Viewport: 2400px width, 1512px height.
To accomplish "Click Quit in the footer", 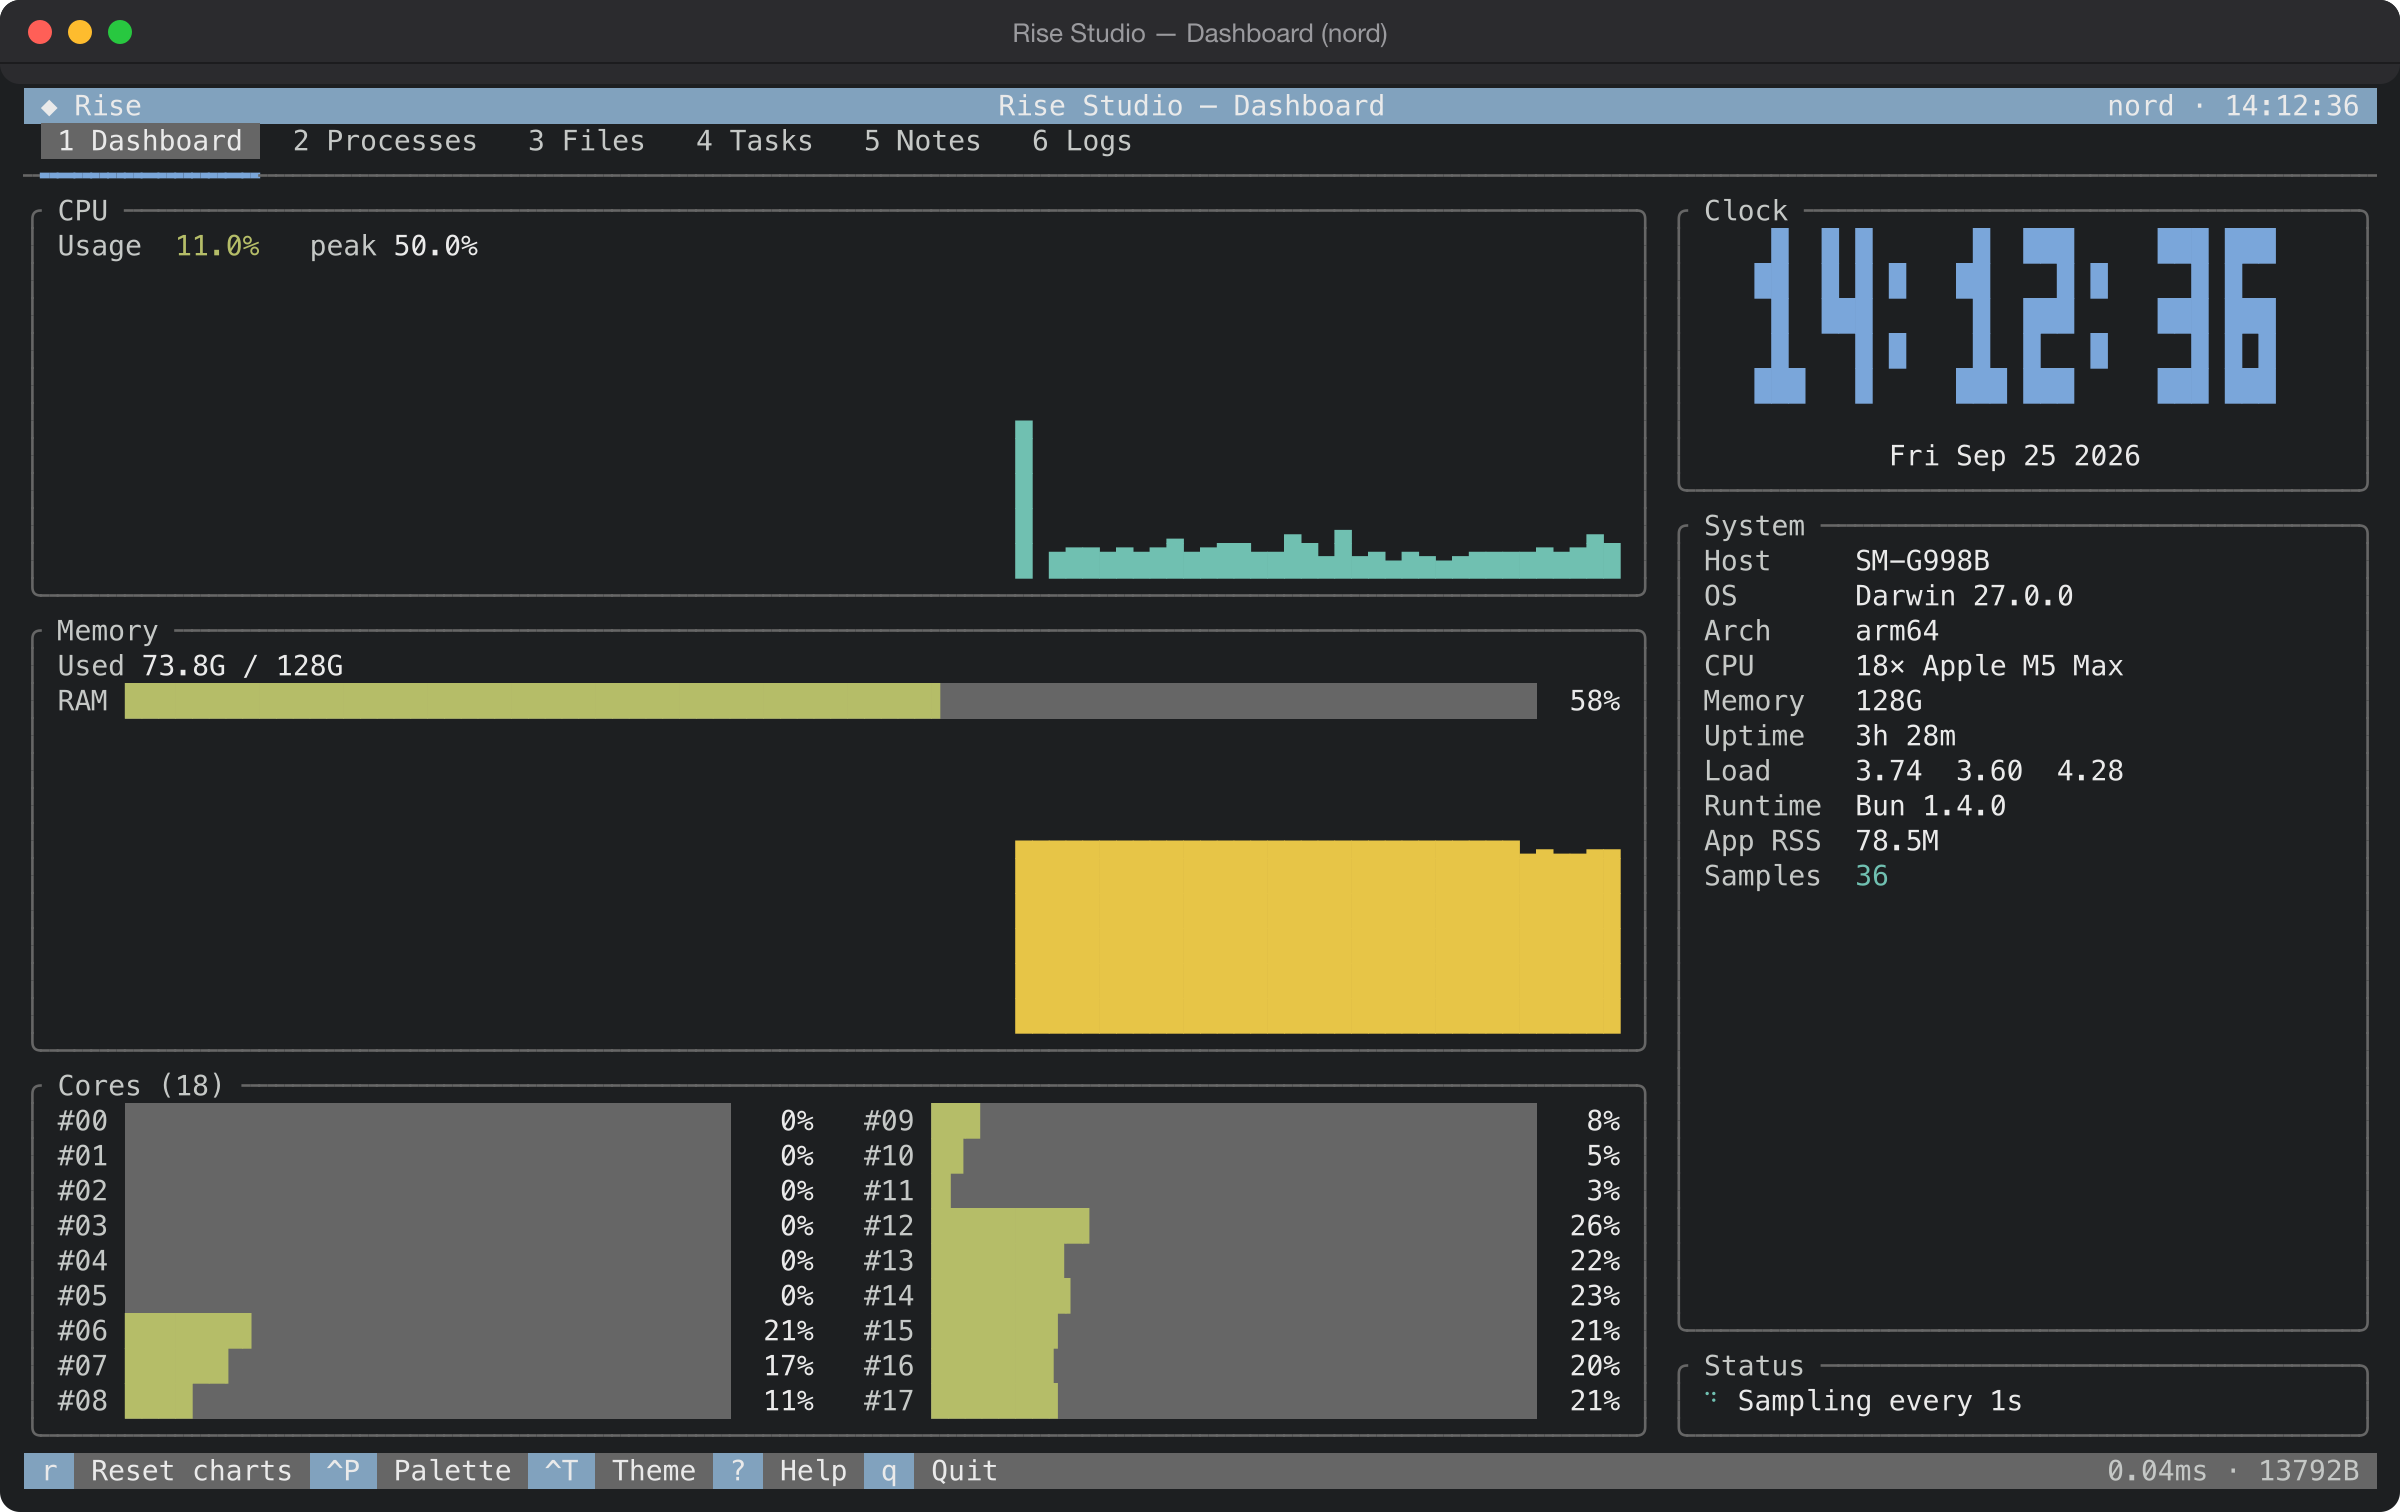I will point(964,1470).
